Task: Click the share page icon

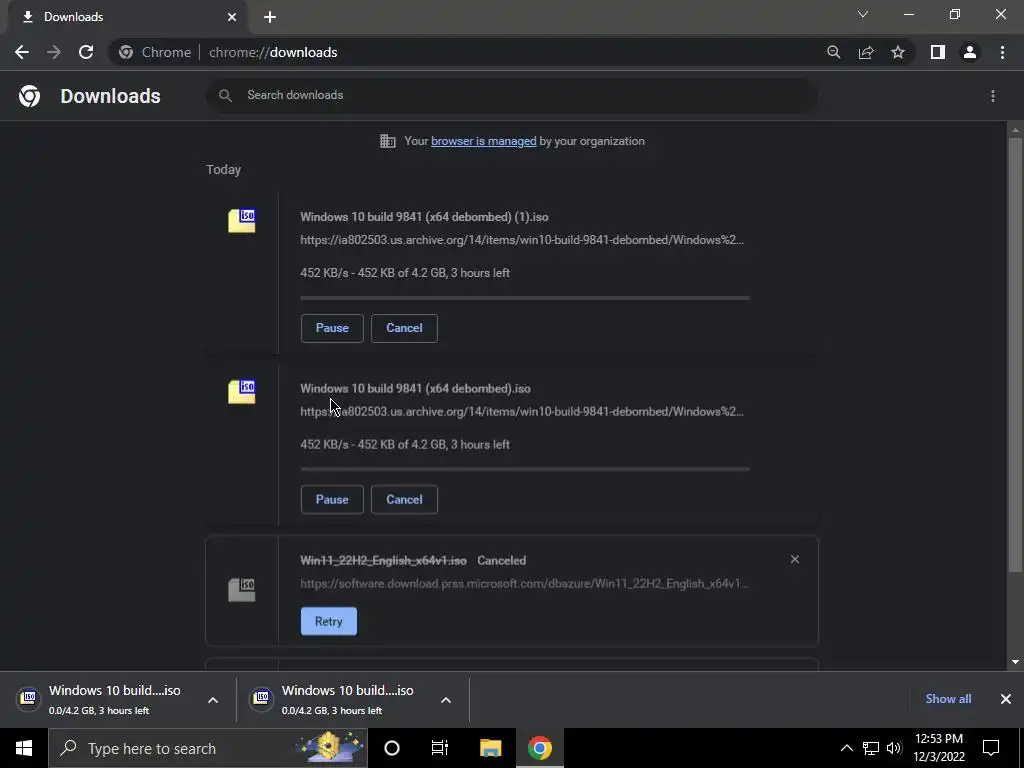Action: [866, 52]
